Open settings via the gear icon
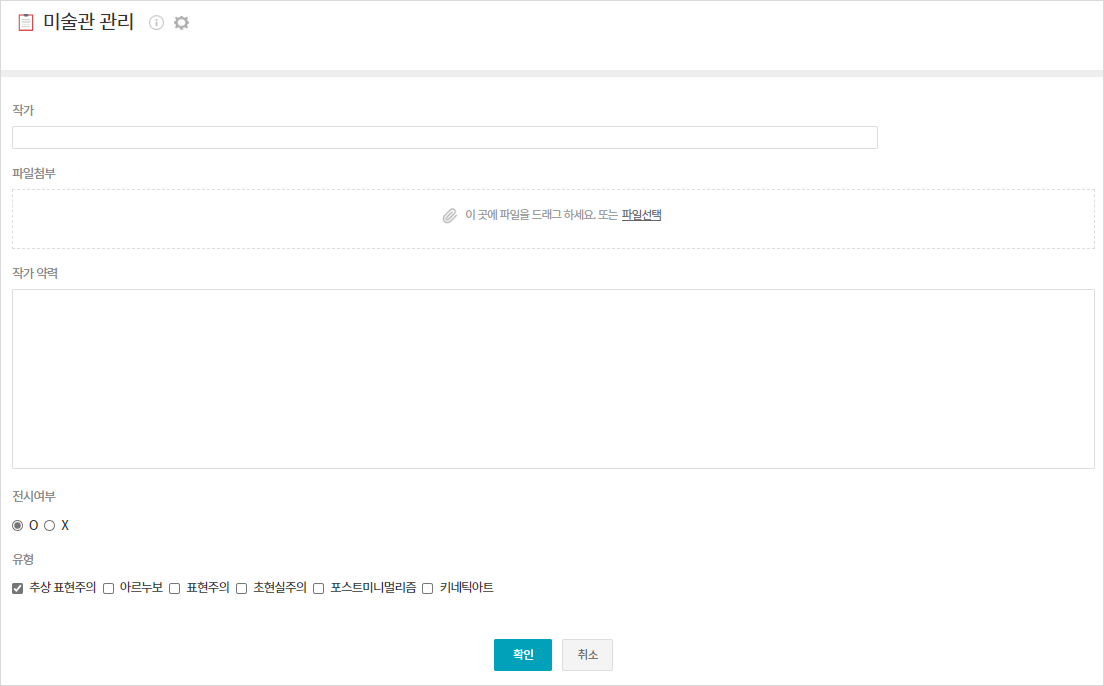1104x686 pixels. pyautogui.click(x=181, y=23)
